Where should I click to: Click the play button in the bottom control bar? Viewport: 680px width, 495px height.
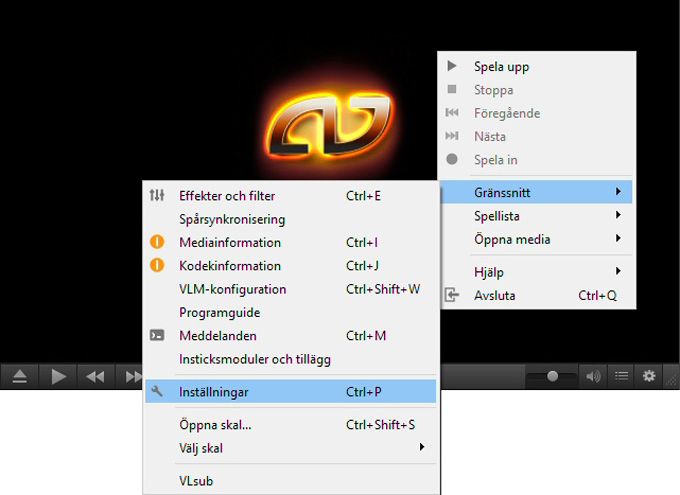(58, 376)
